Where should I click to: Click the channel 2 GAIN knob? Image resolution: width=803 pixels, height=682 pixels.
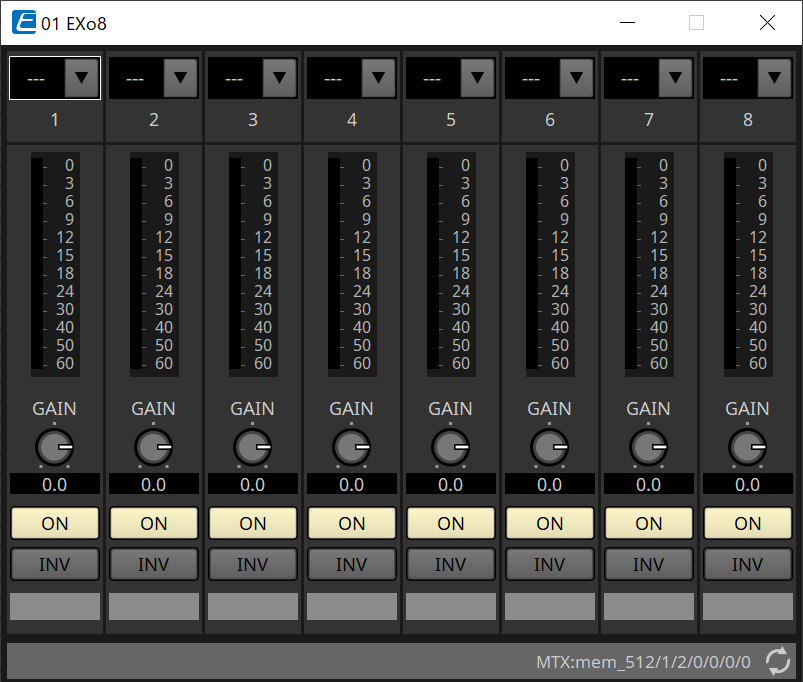tap(154, 447)
